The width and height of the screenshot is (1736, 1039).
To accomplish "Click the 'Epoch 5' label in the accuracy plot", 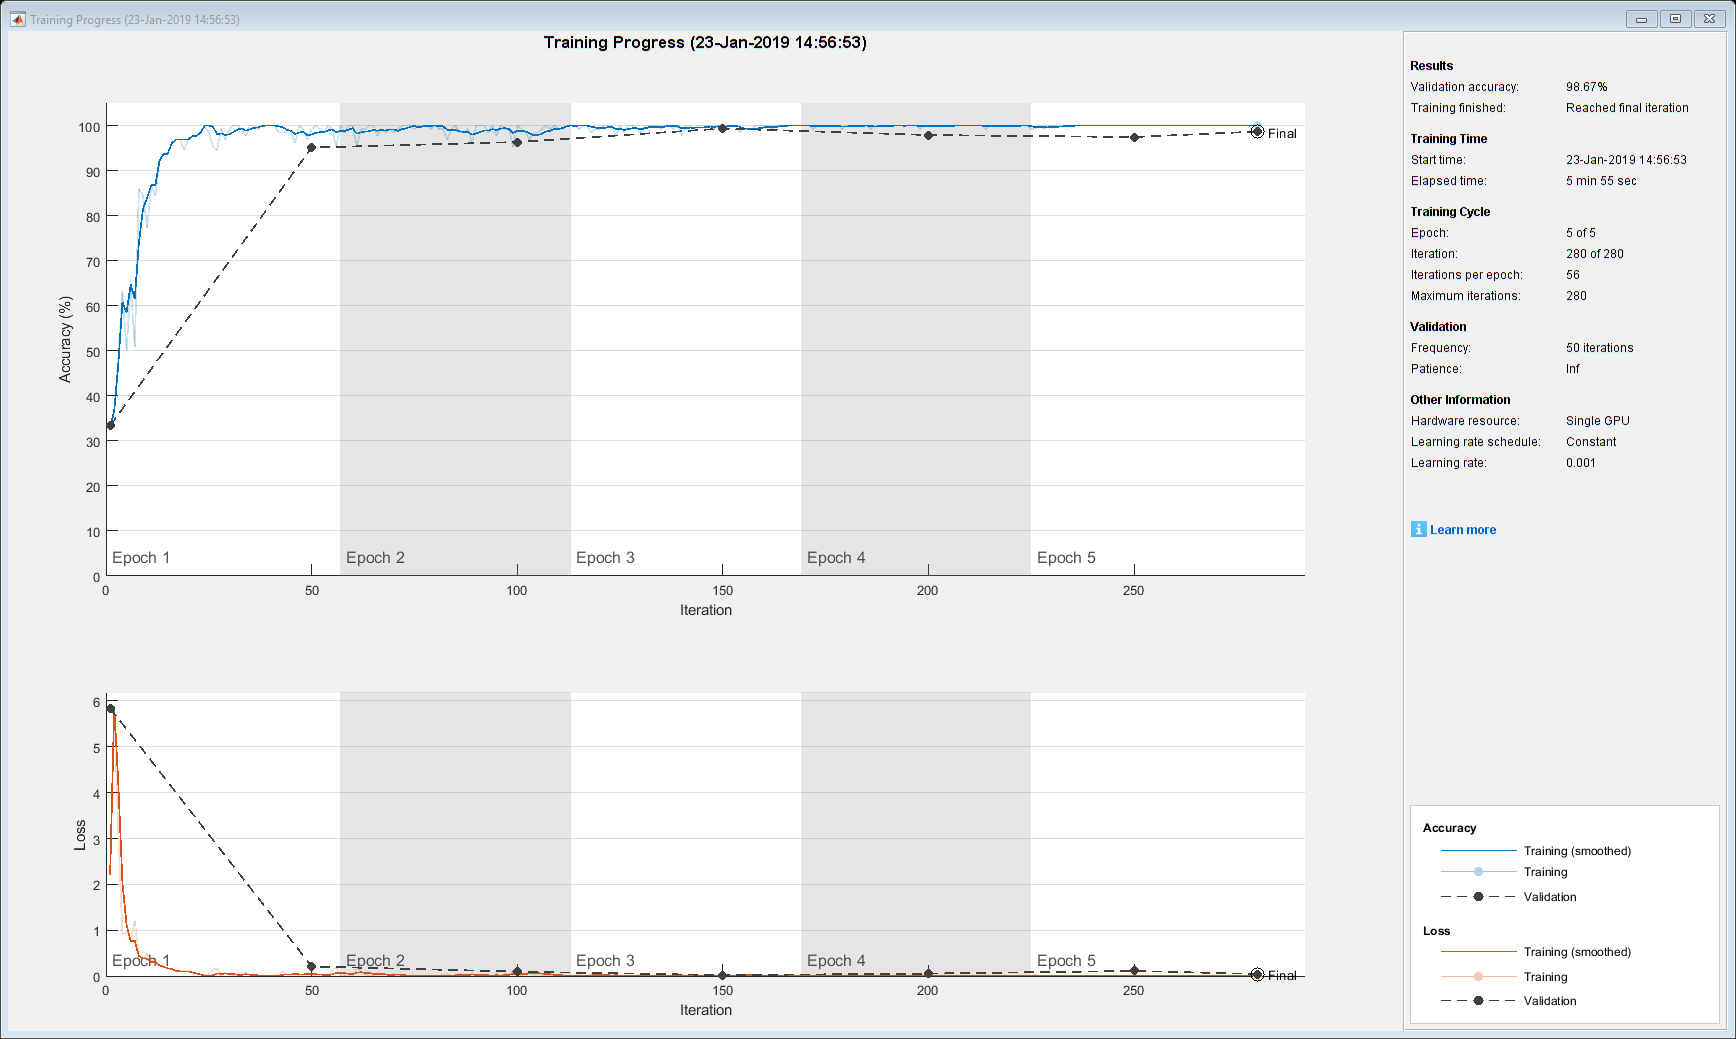I will (1066, 558).
